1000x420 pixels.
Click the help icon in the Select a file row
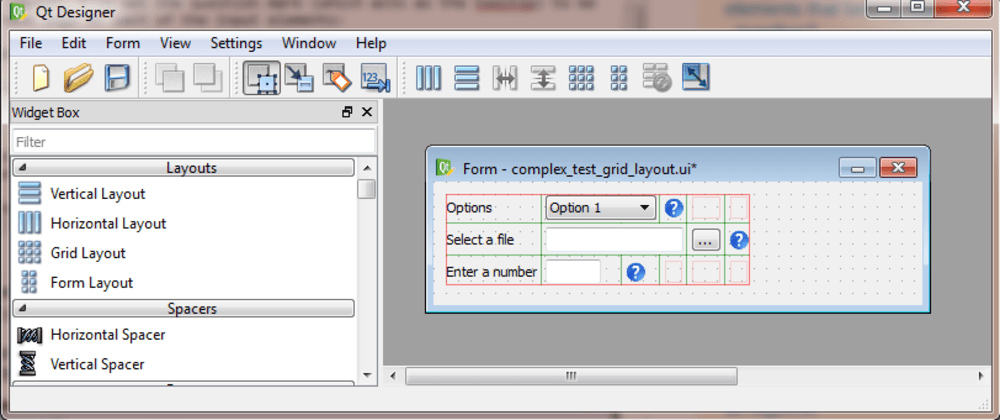(739, 240)
